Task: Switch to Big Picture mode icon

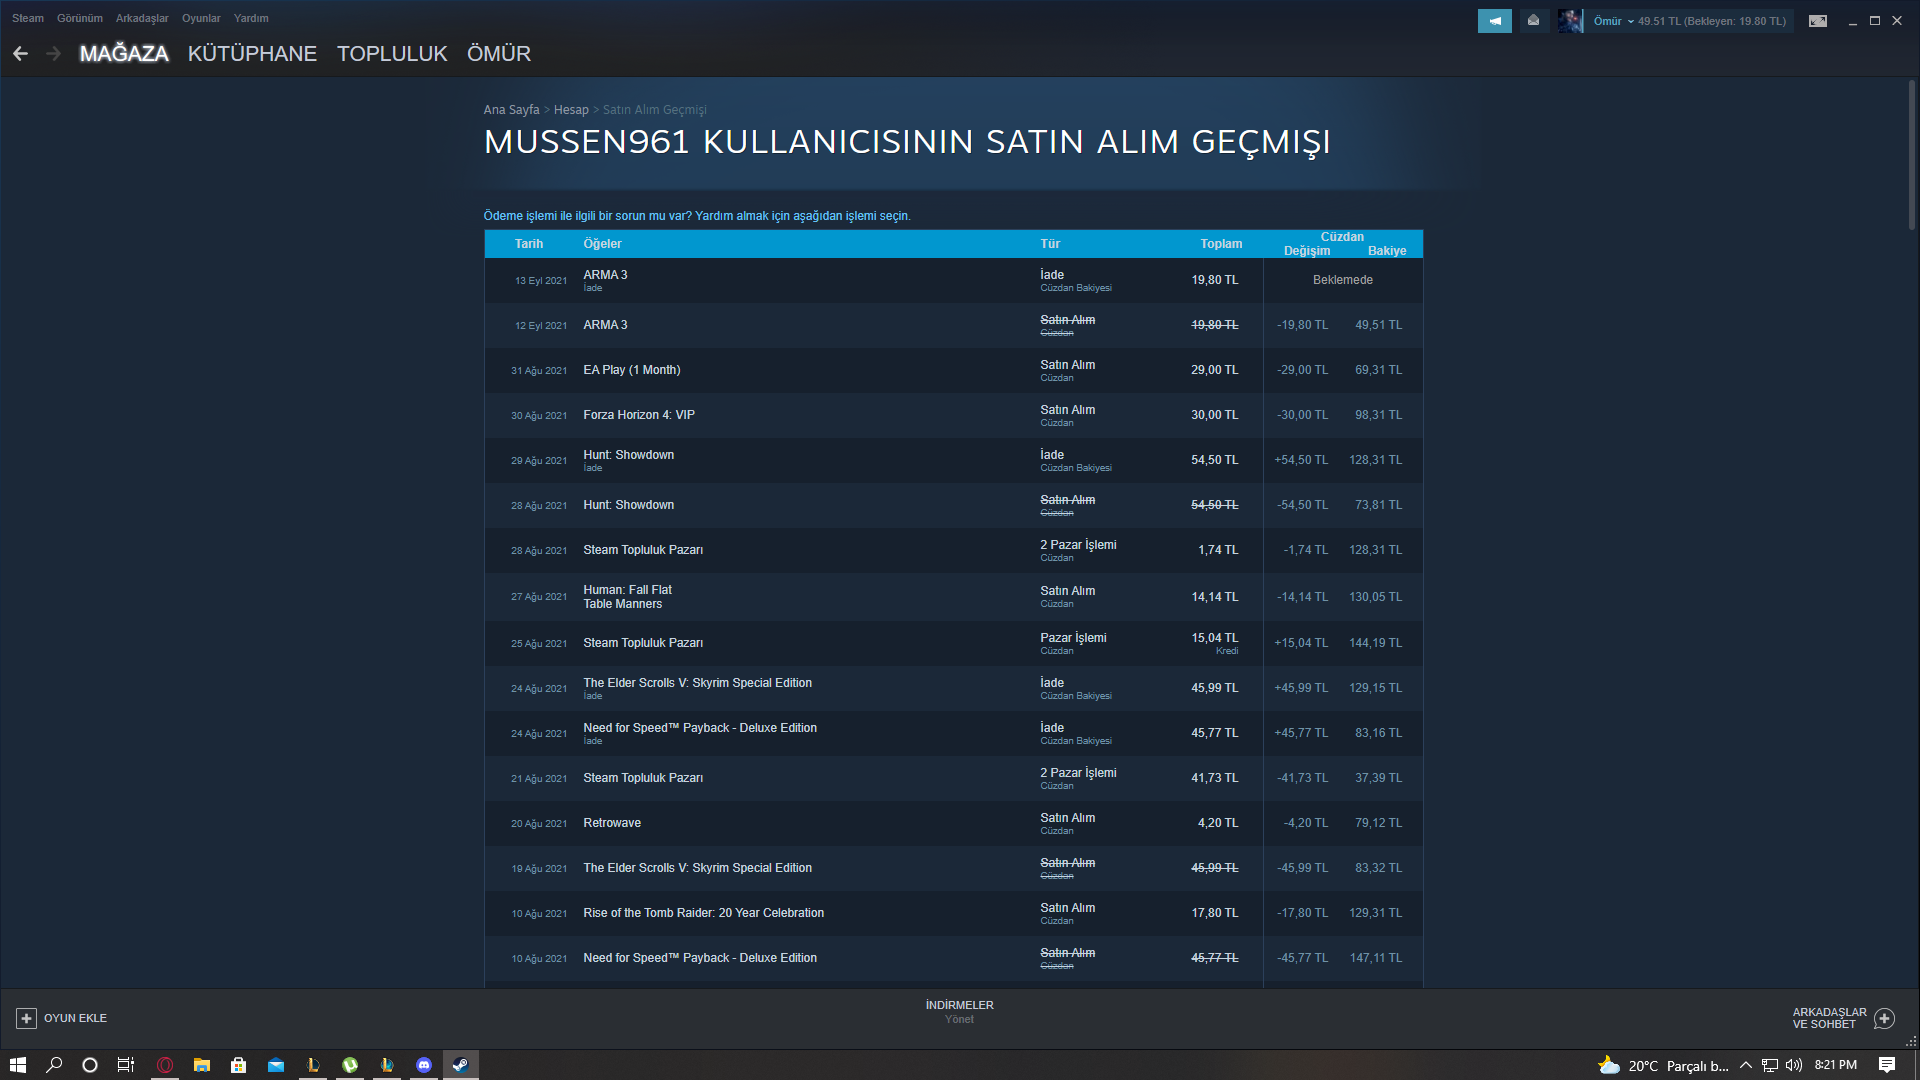Action: [1818, 21]
